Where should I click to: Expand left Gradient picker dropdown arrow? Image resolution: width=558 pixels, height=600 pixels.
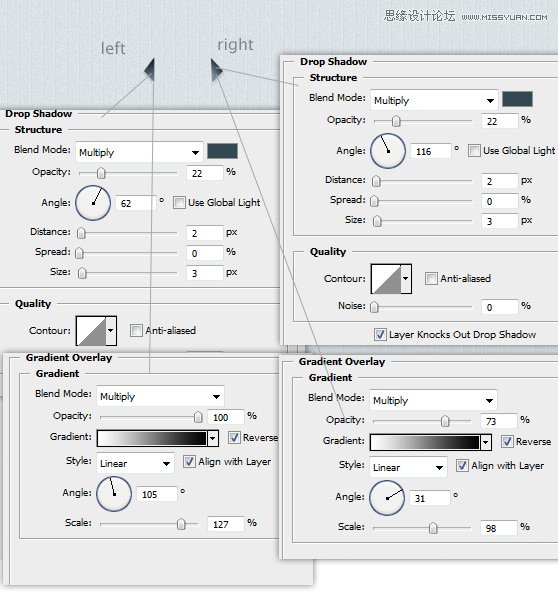coord(213,439)
